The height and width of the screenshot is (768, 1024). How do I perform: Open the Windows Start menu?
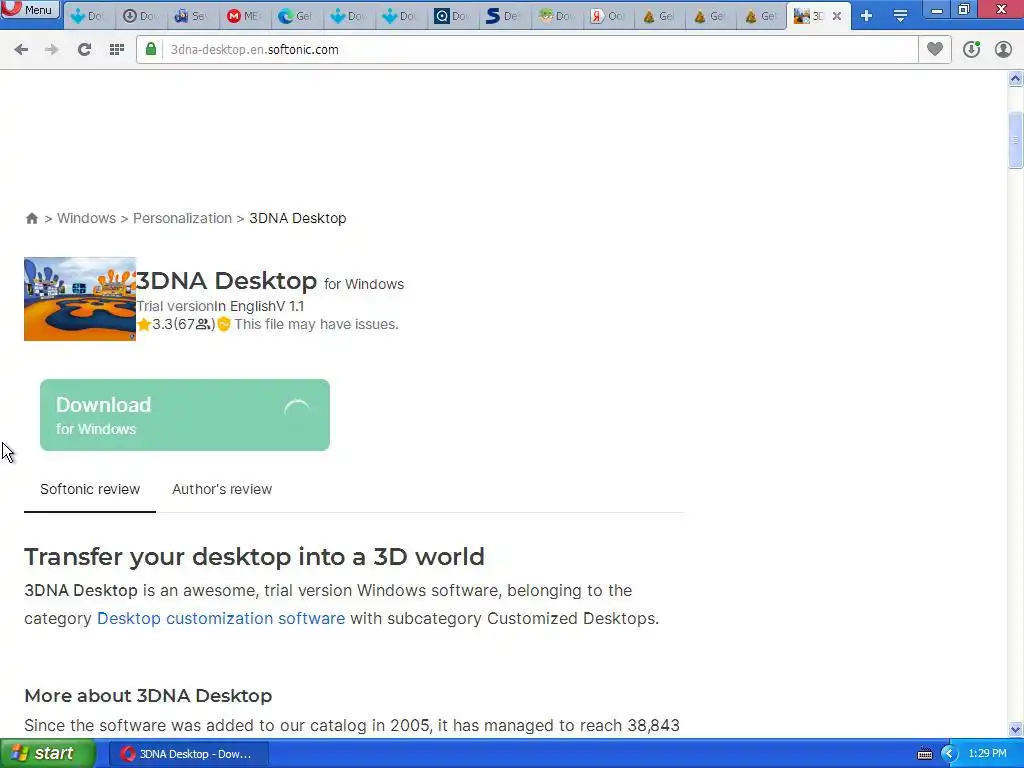coord(48,754)
